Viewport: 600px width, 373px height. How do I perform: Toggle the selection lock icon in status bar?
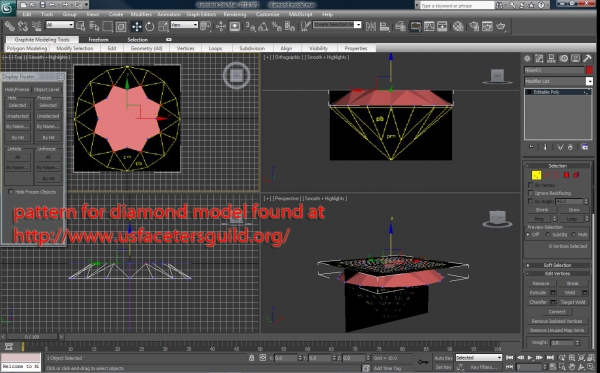pyautogui.click(x=251, y=358)
